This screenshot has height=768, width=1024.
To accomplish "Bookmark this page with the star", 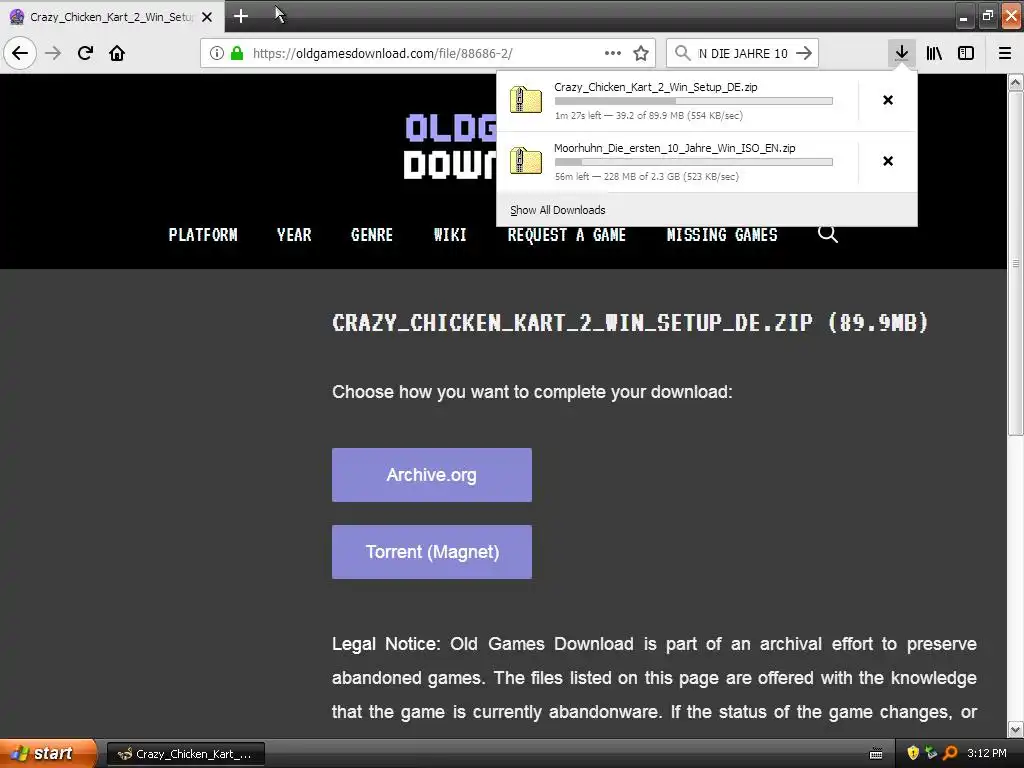I will click(x=641, y=53).
